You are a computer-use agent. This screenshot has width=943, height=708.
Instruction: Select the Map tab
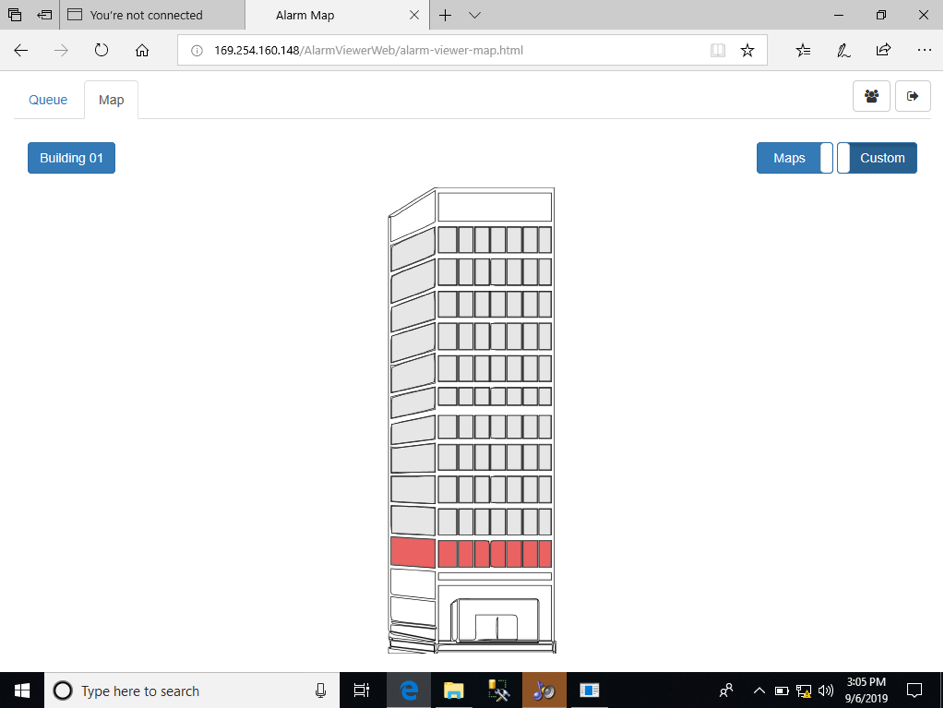(111, 100)
